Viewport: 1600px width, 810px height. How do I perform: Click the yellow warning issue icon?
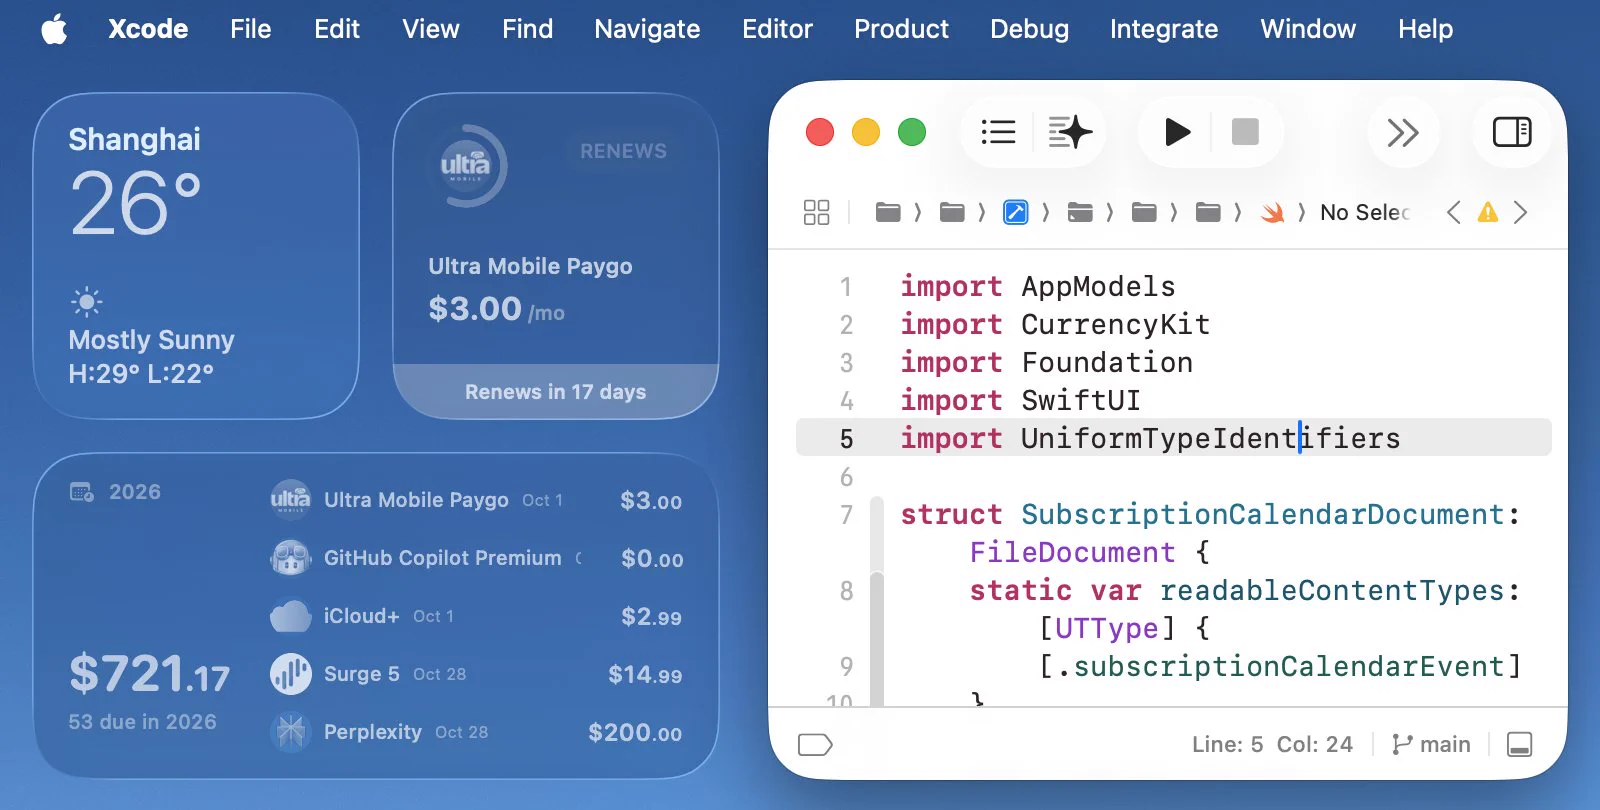pos(1488,212)
